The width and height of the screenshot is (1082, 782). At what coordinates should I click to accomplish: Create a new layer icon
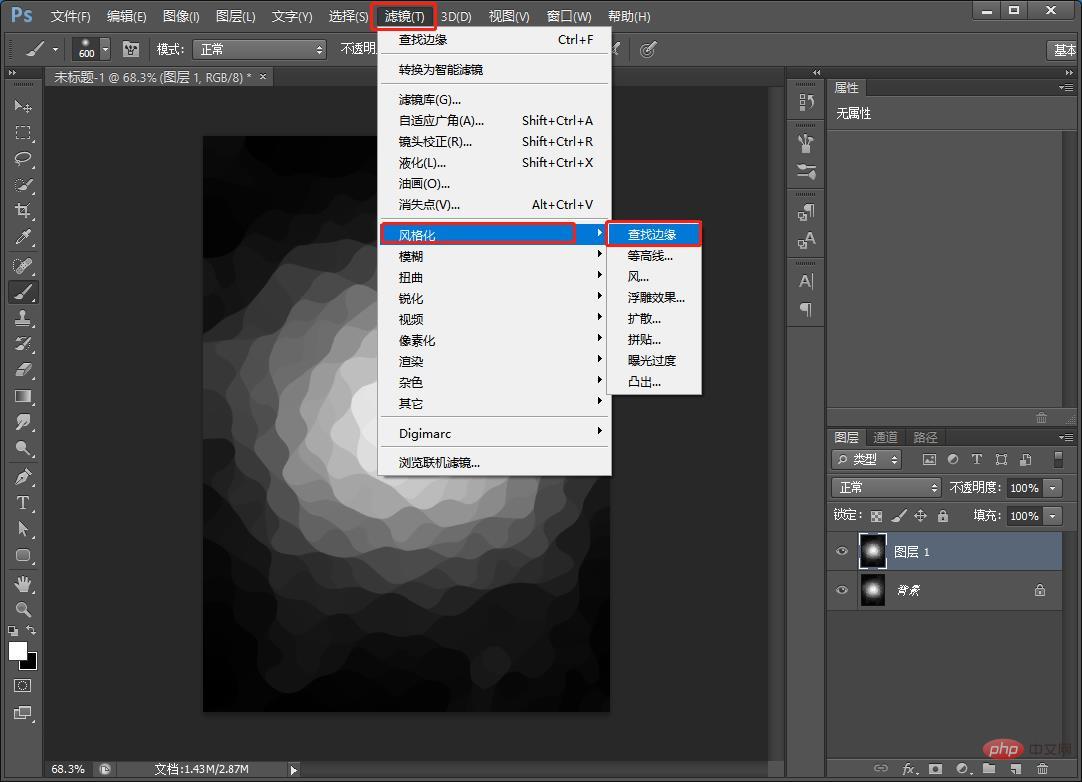1015,768
